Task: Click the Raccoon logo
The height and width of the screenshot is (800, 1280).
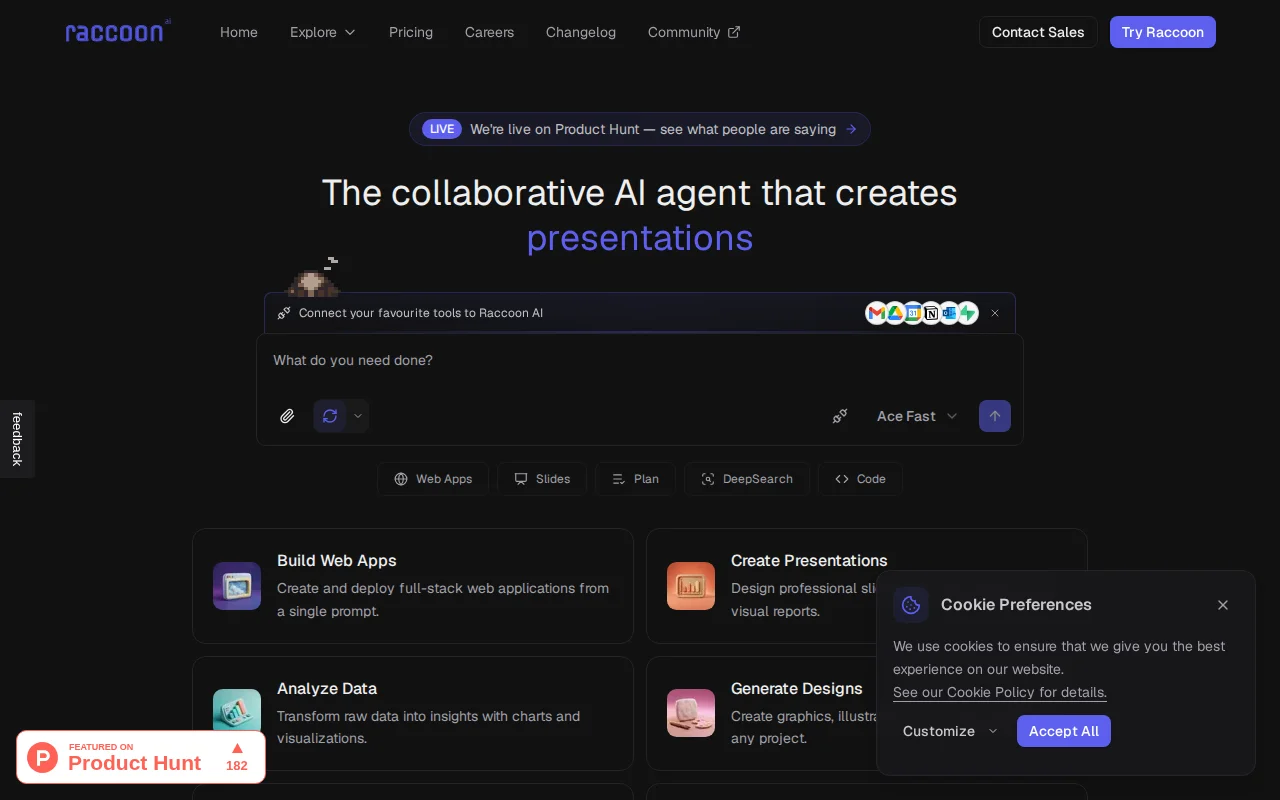Action: click(x=118, y=32)
